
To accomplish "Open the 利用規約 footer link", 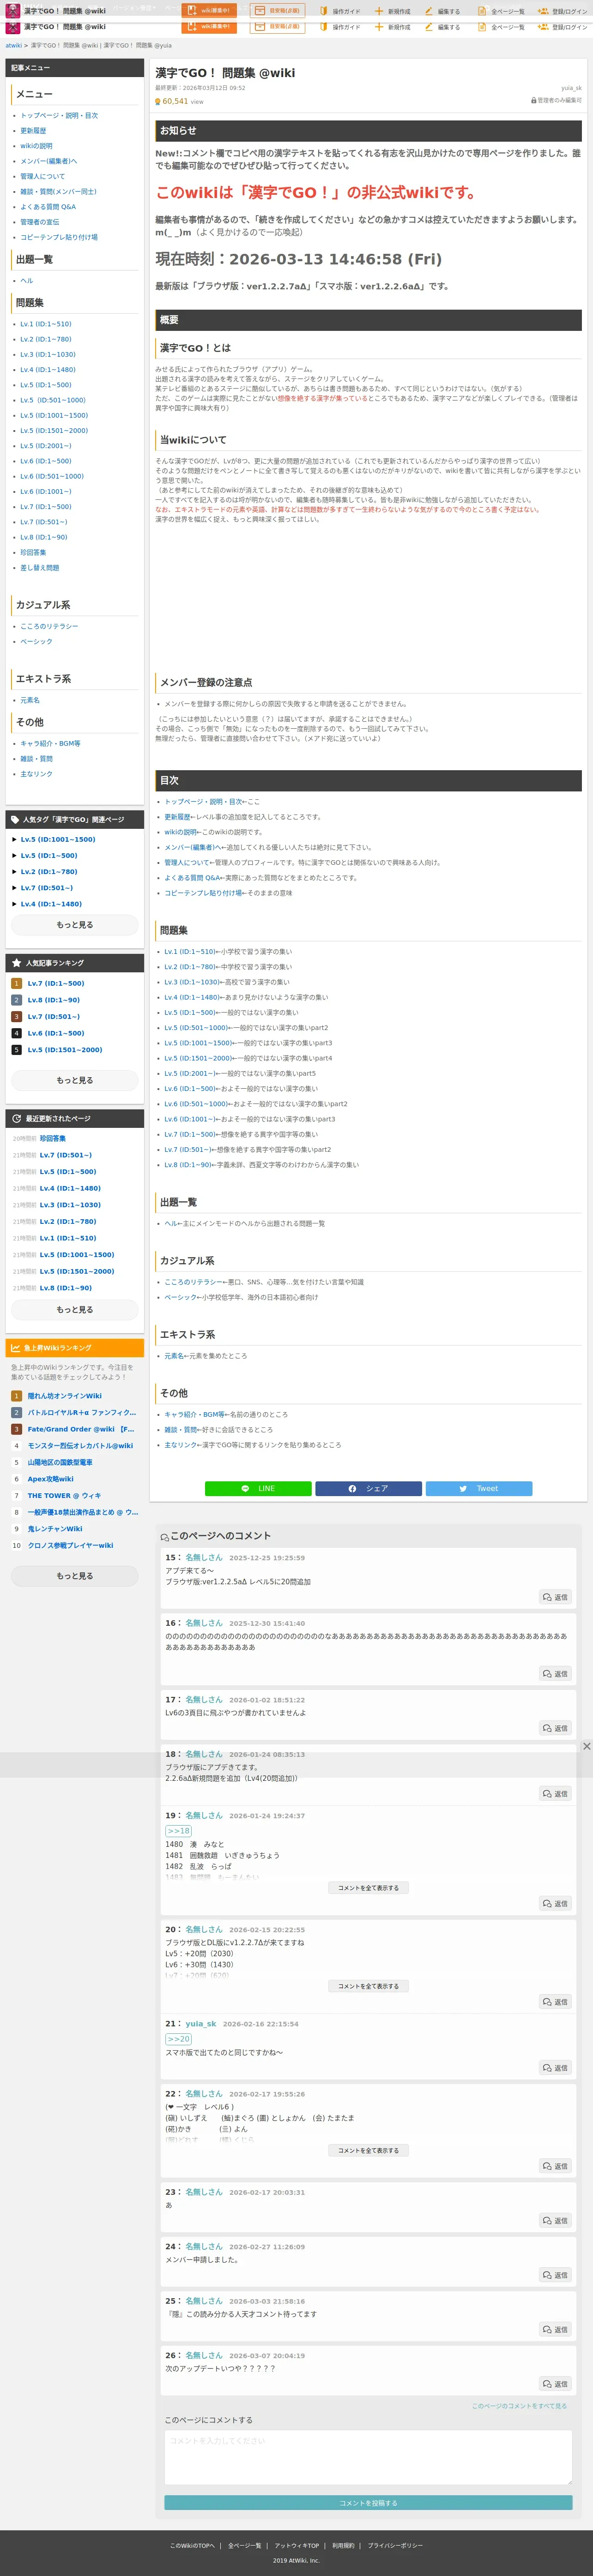I will point(343,2545).
